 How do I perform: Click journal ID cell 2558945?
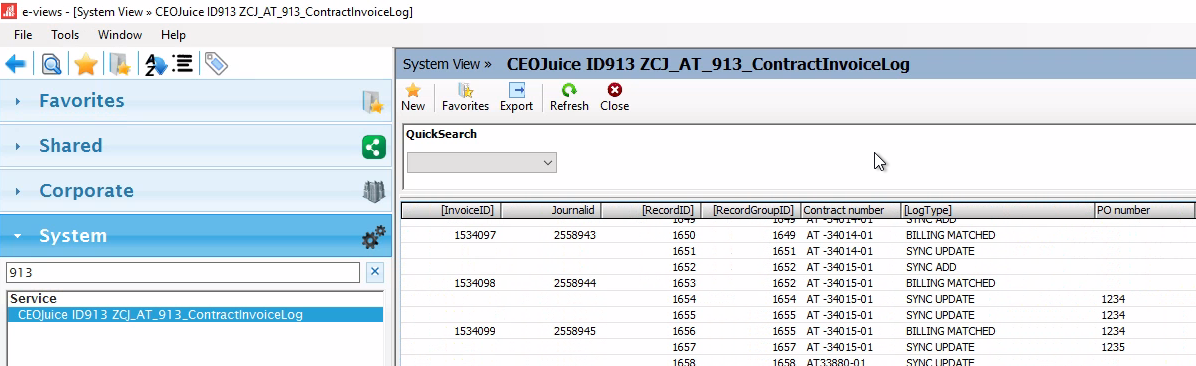pos(574,331)
